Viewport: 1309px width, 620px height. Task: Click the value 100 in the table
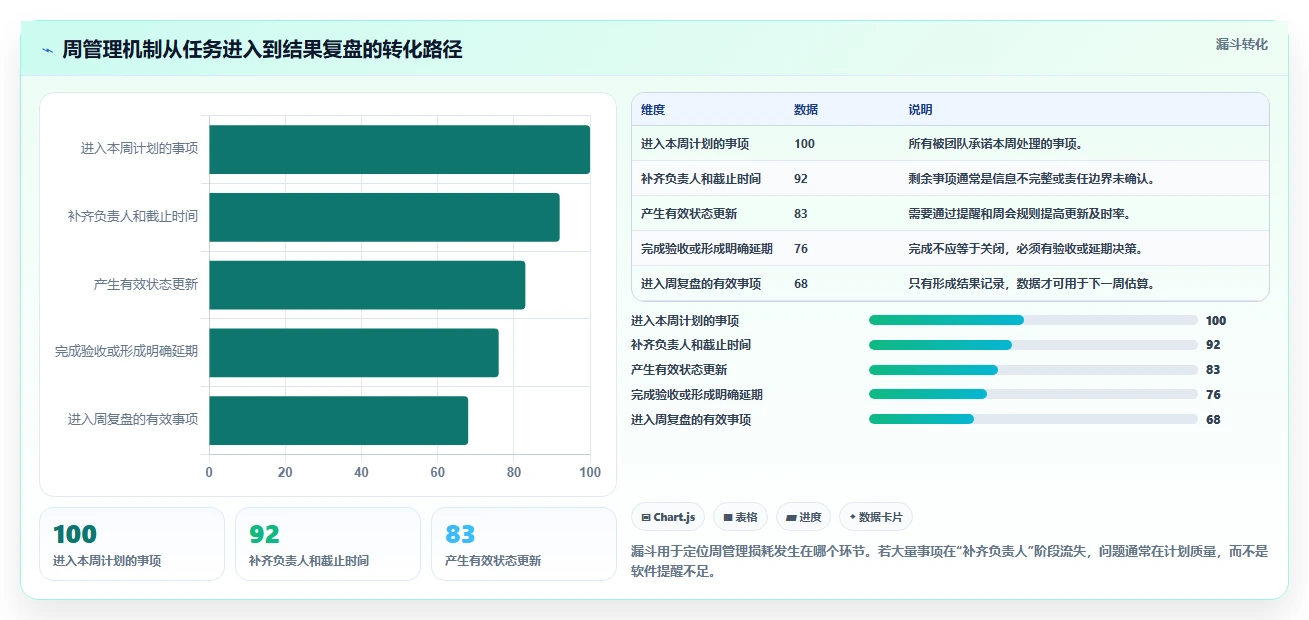[804, 144]
